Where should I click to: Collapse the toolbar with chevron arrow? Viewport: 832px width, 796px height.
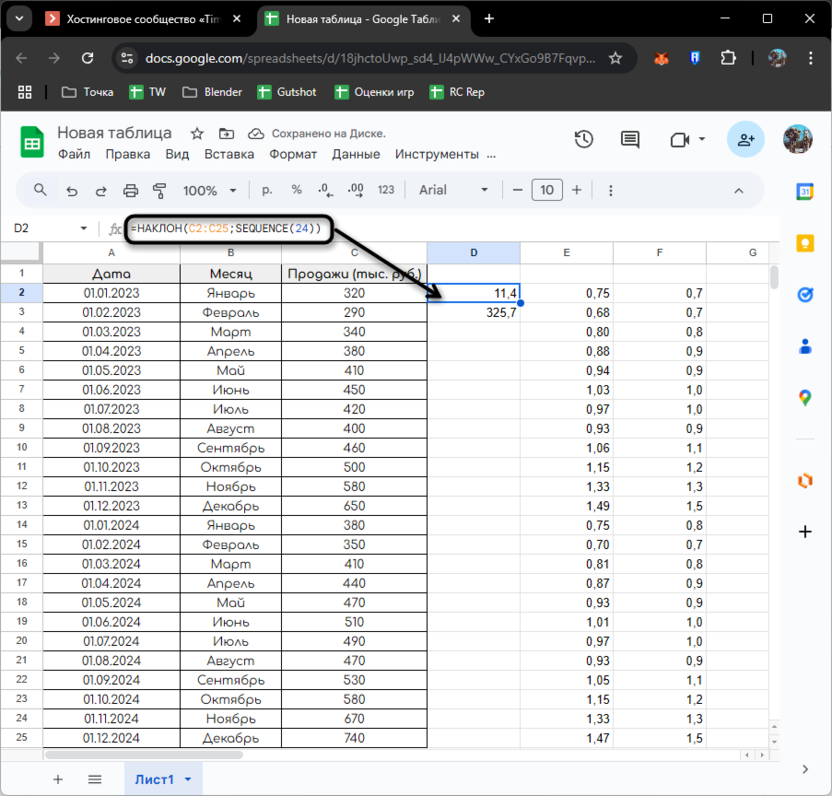(x=739, y=190)
